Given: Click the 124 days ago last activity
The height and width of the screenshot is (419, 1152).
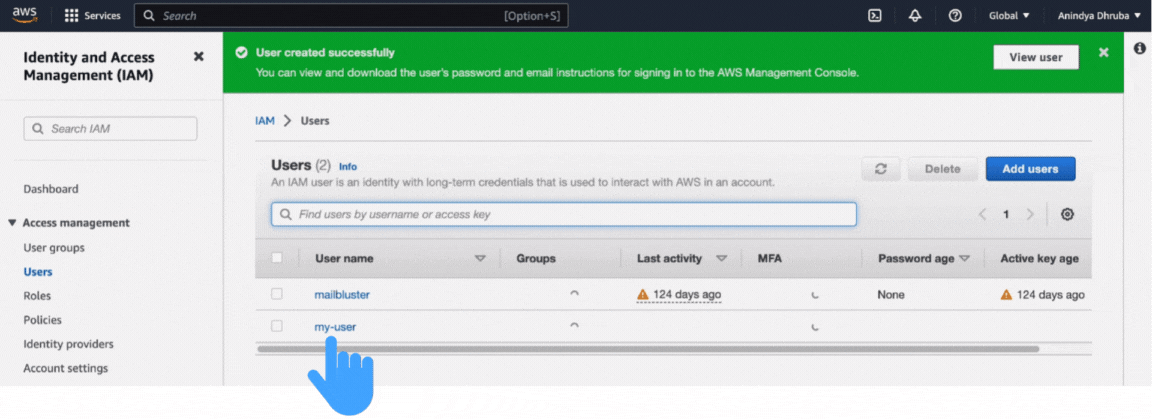Looking at the screenshot, I should (687, 295).
